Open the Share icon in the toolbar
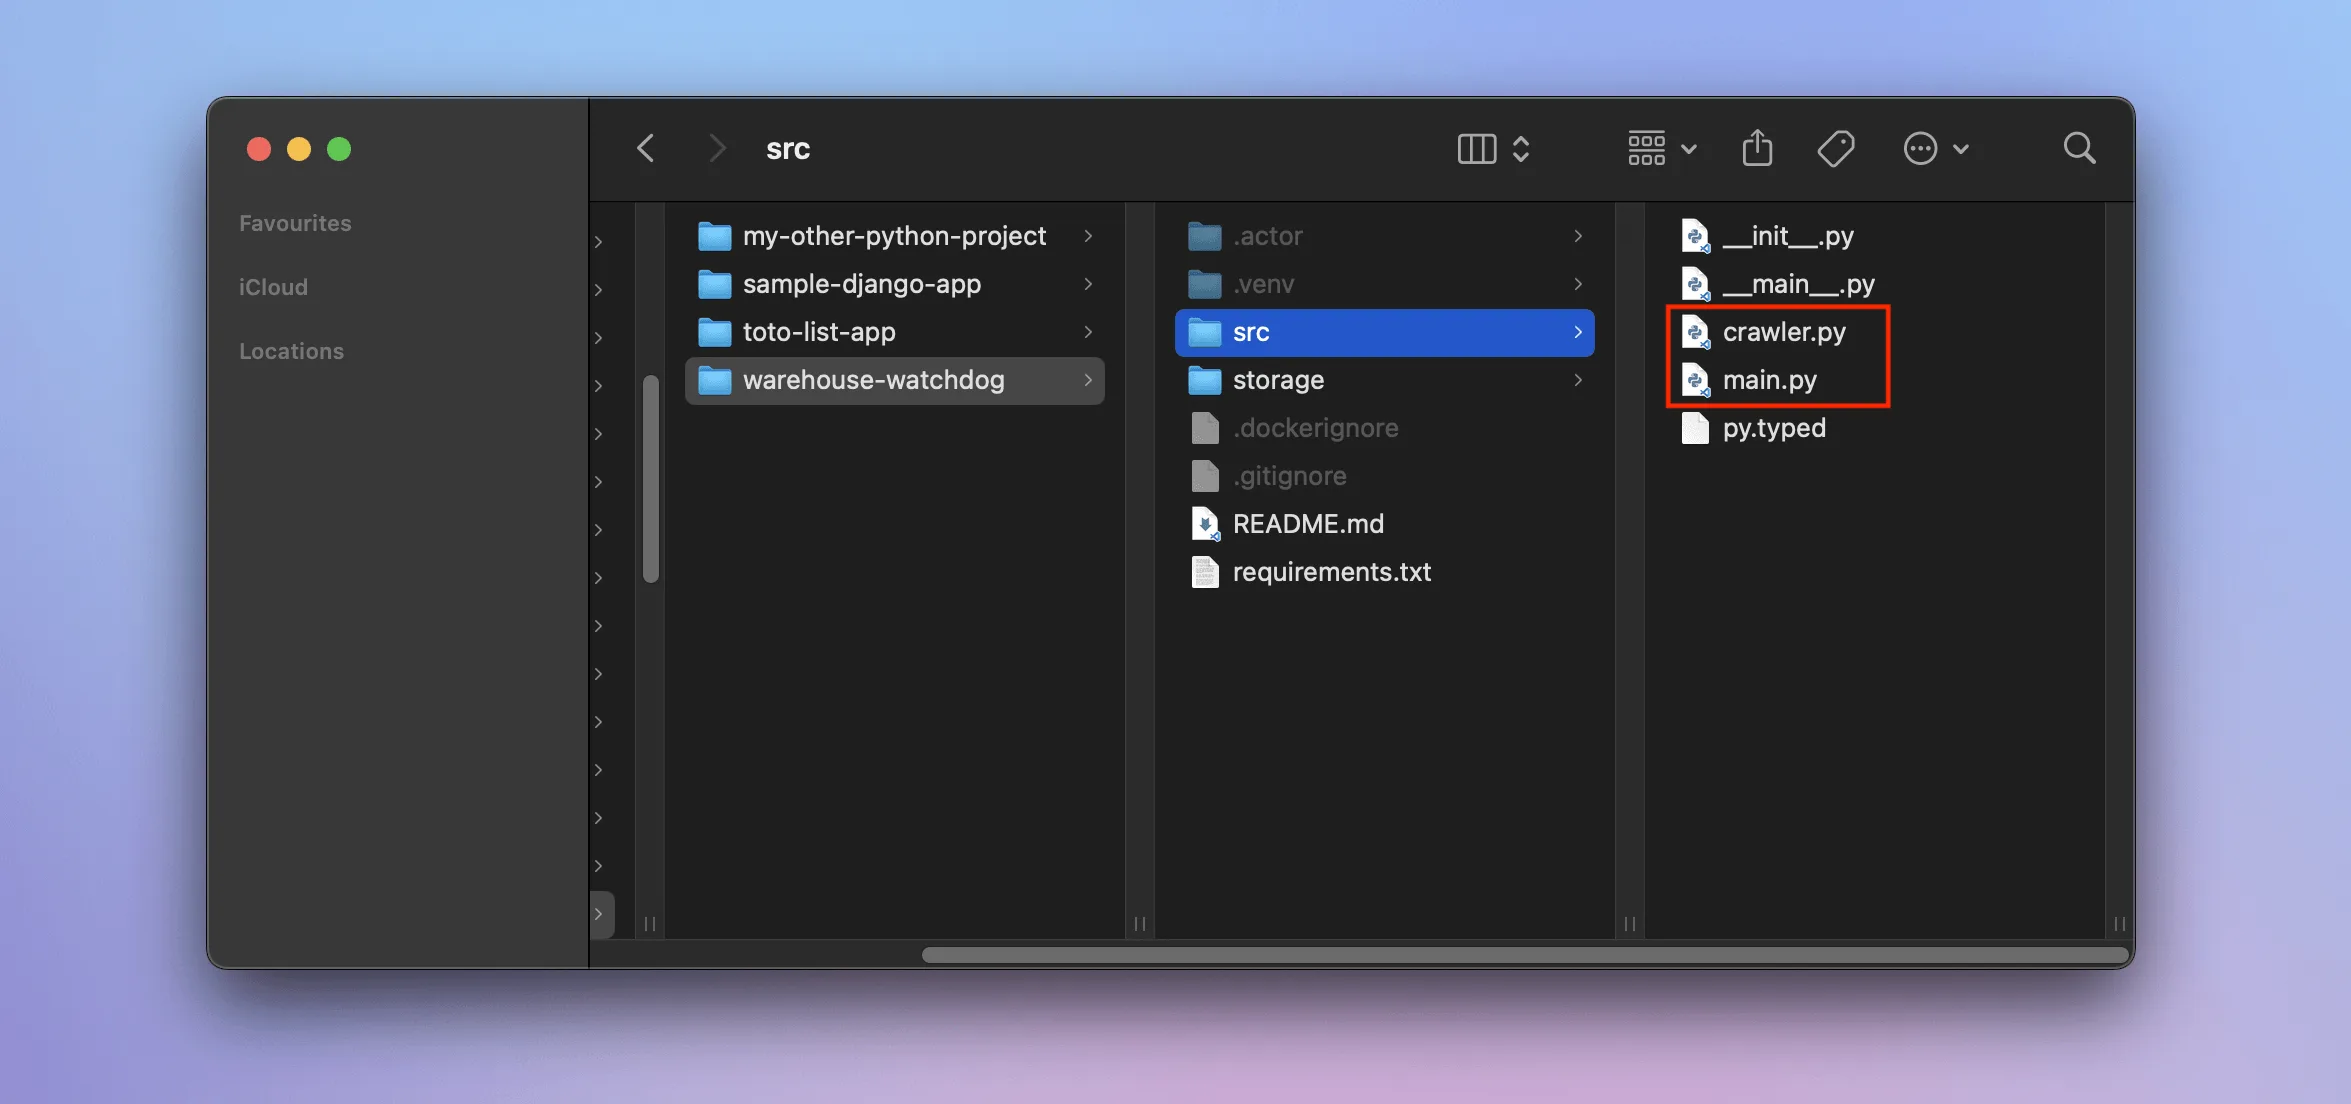The height and width of the screenshot is (1104, 2351). pos(1757,148)
